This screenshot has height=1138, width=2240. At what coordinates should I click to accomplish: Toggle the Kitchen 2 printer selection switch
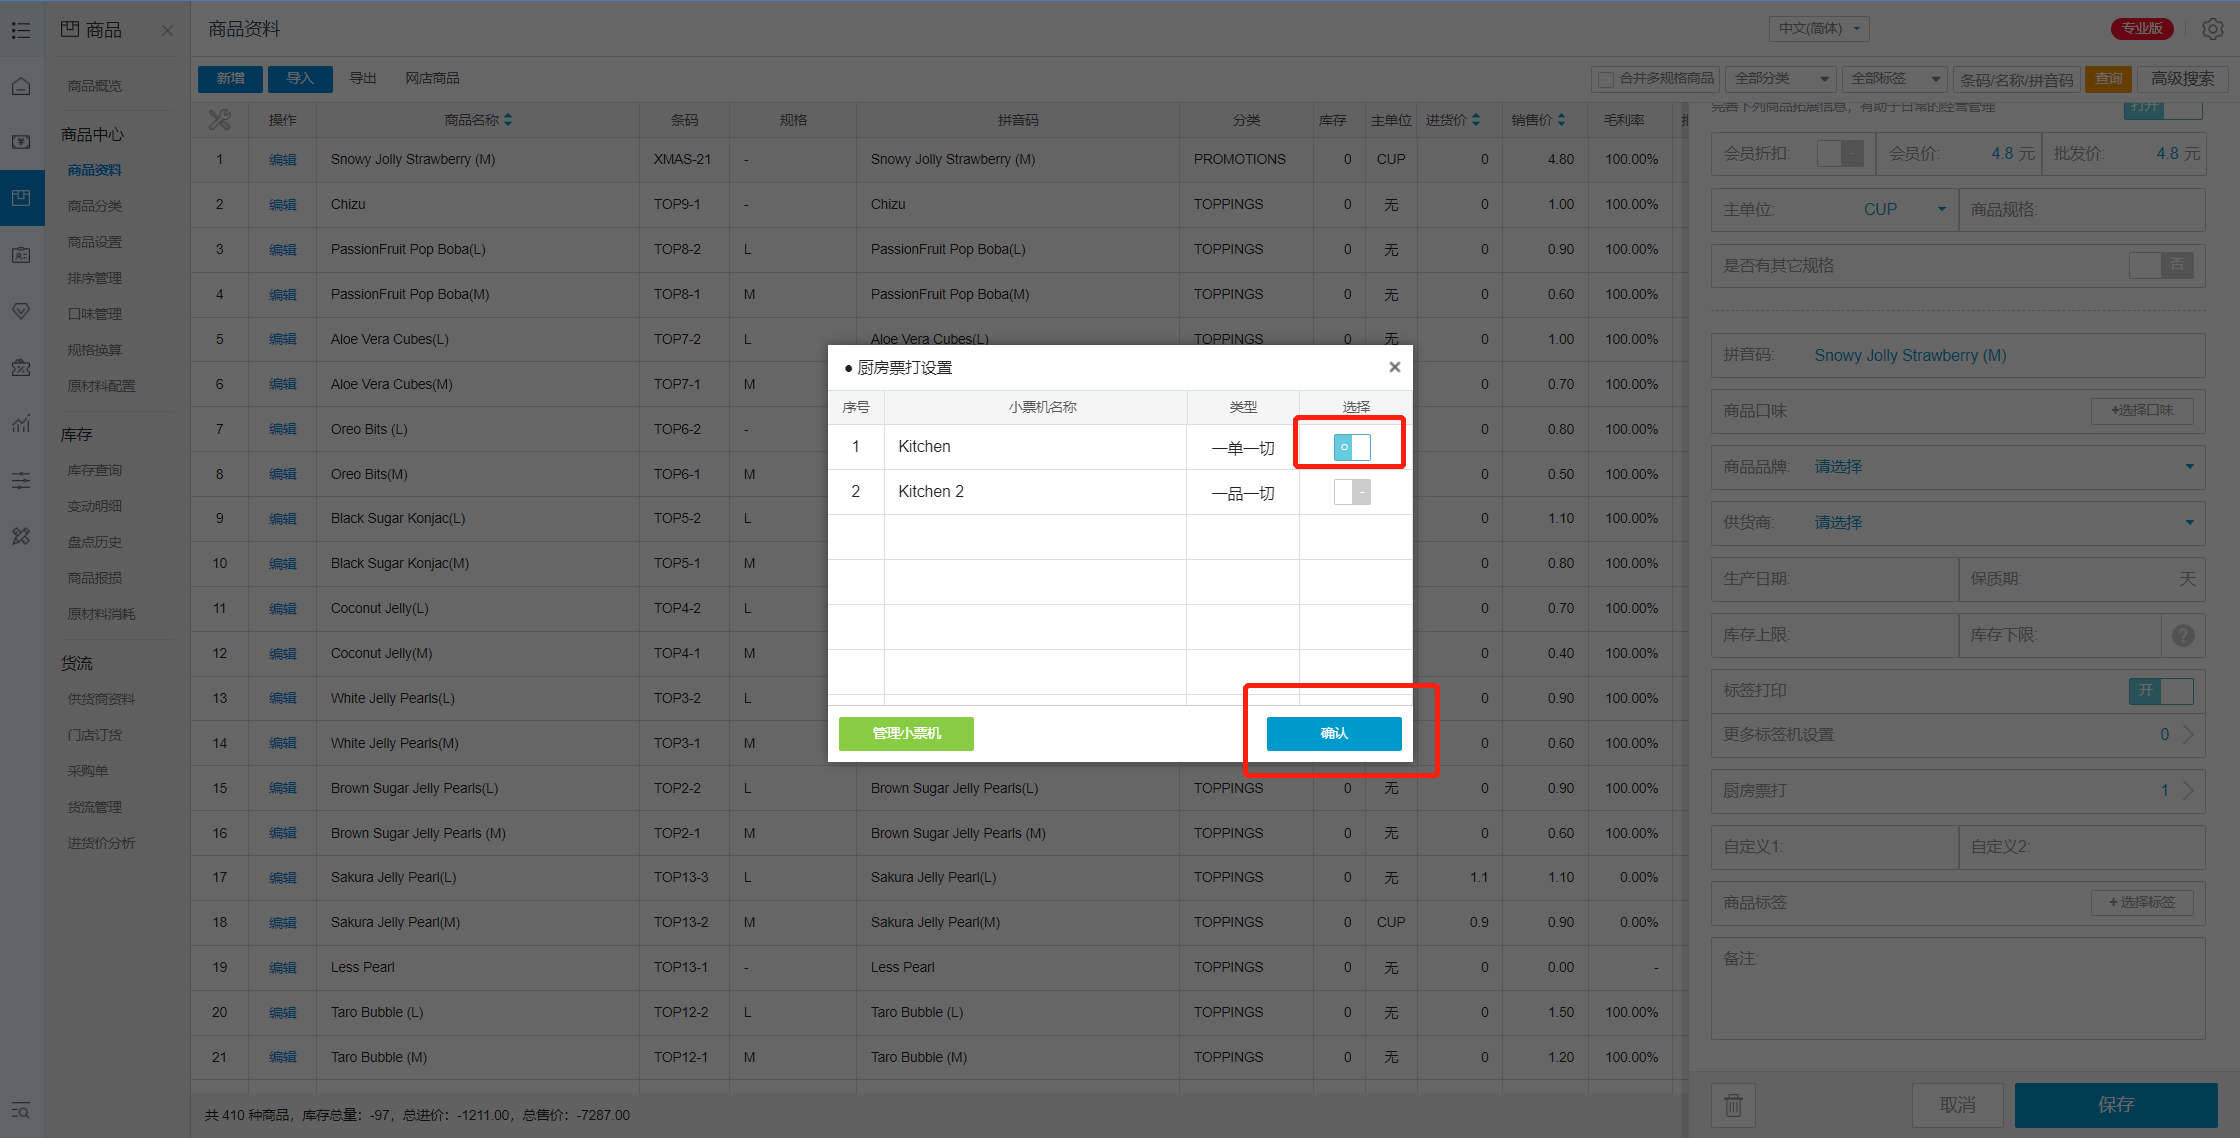[x=1351, y=492]
